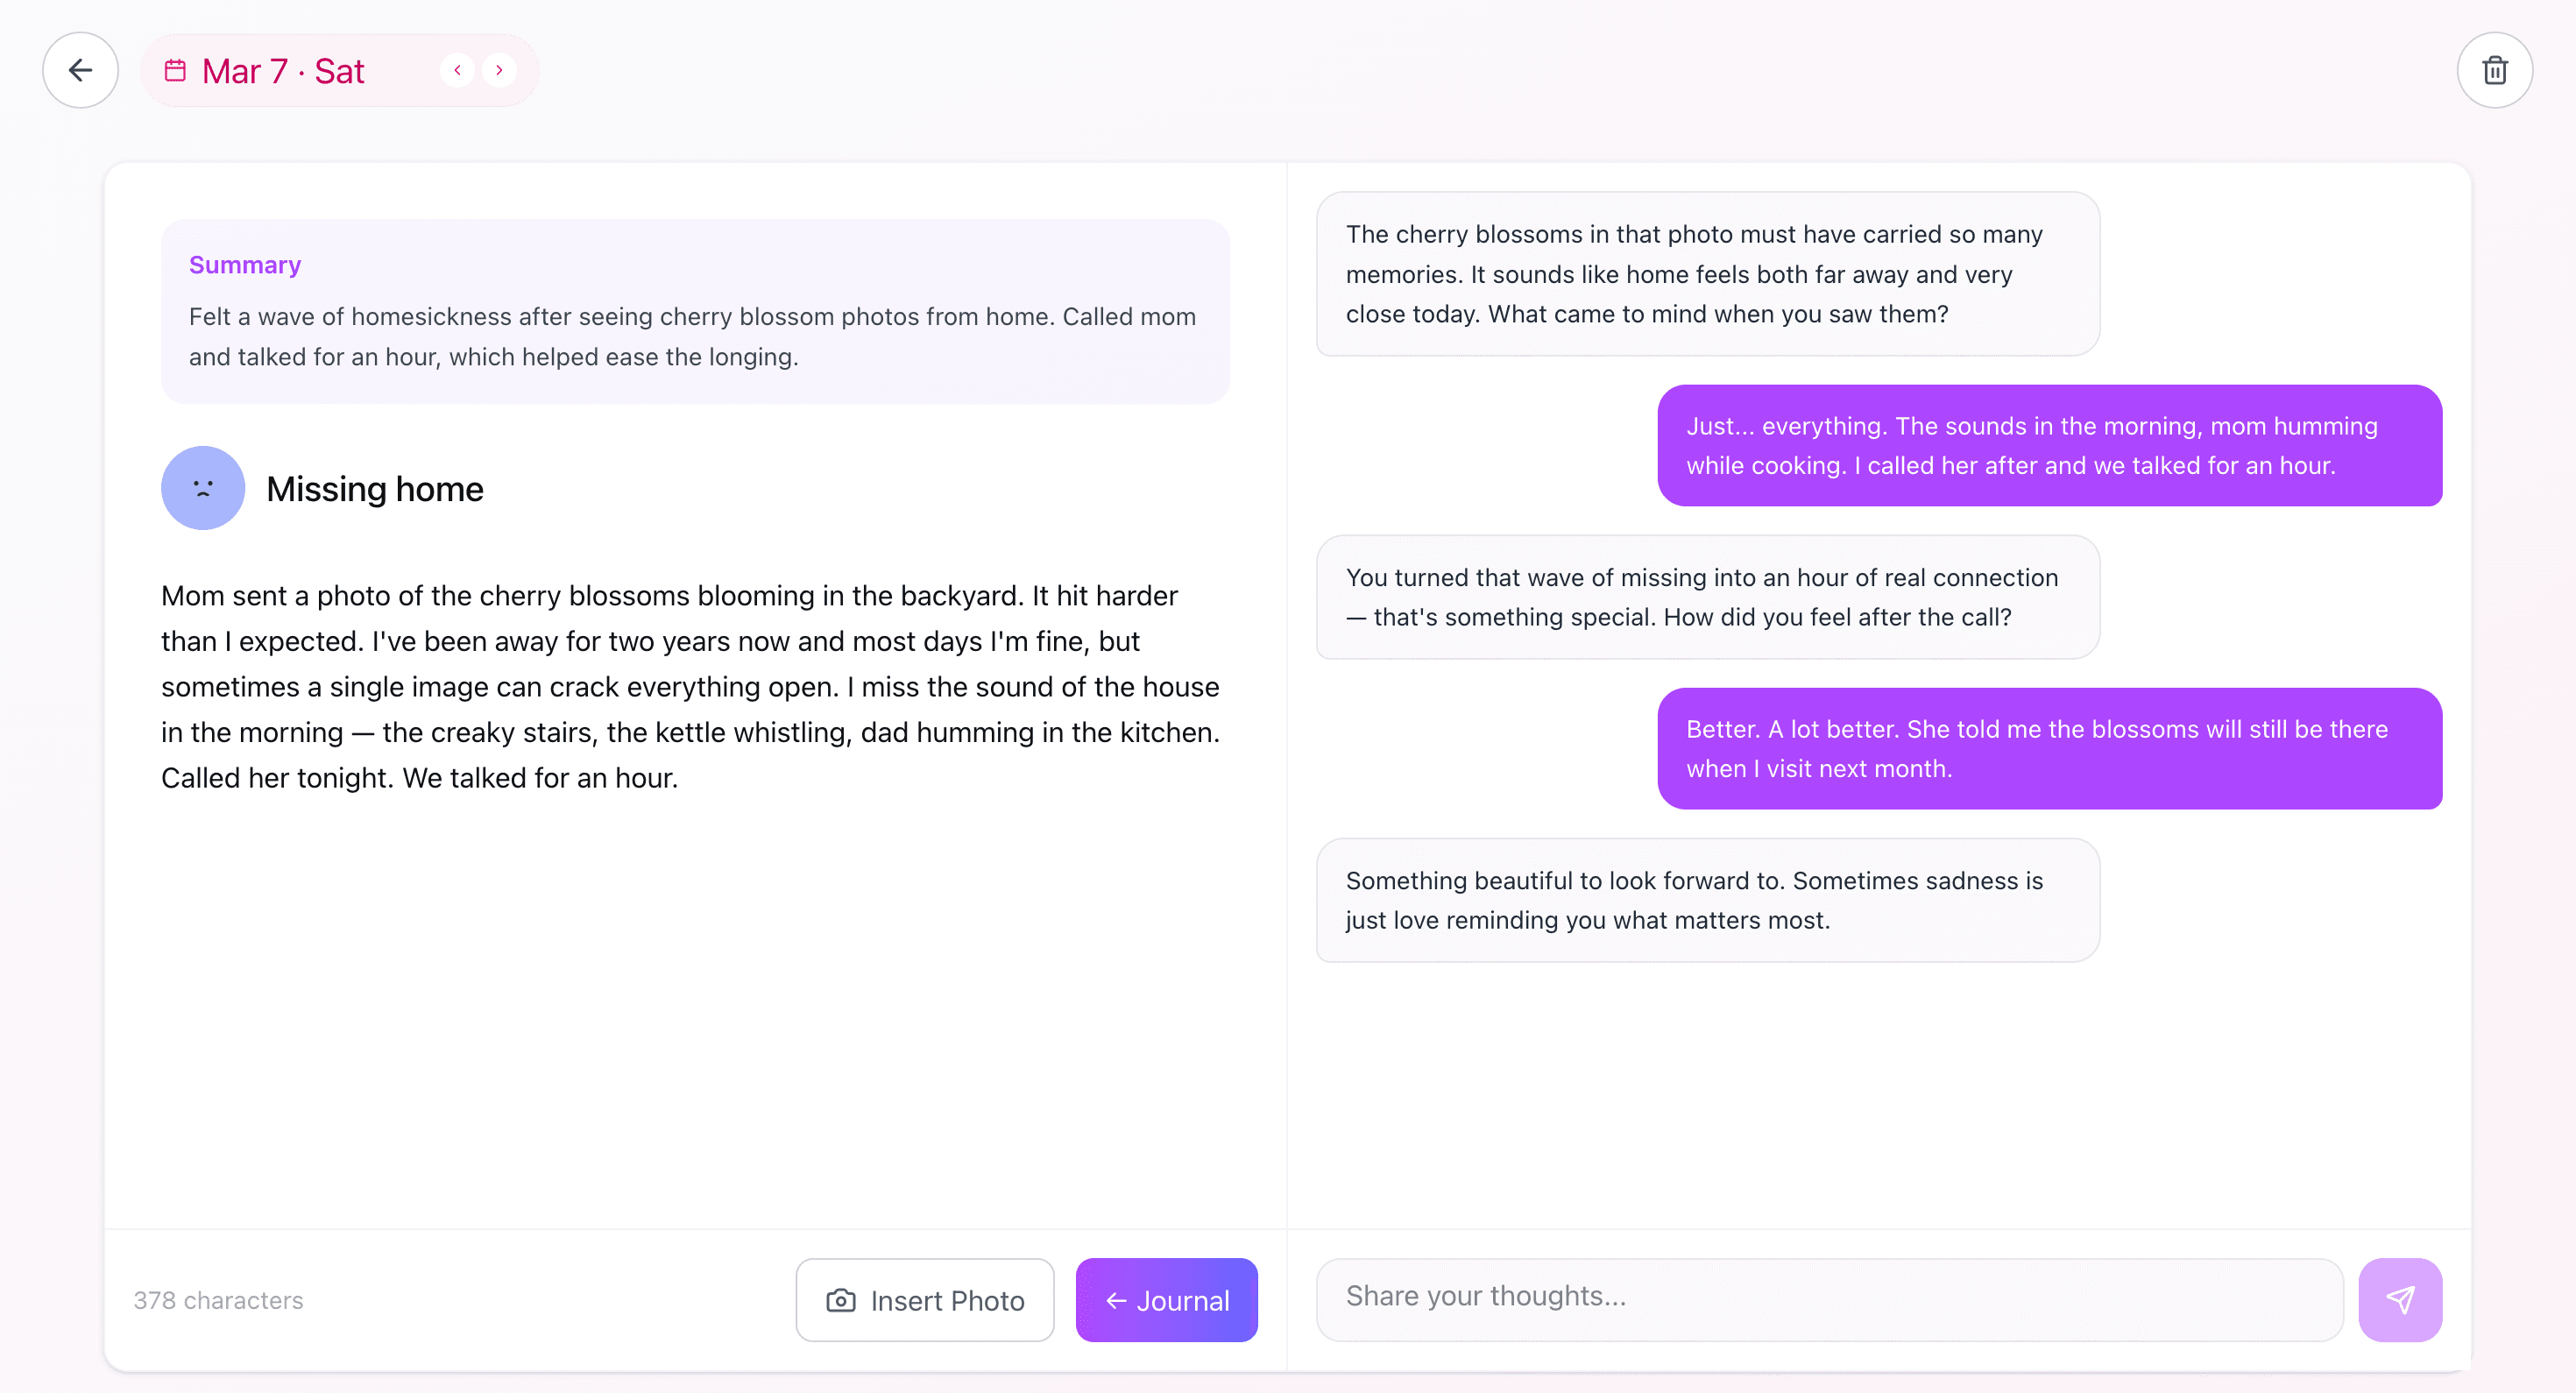Click the calendar icon beside Mar 7
This screenshot has height=1393, width=2576.
tap(176, 70)
